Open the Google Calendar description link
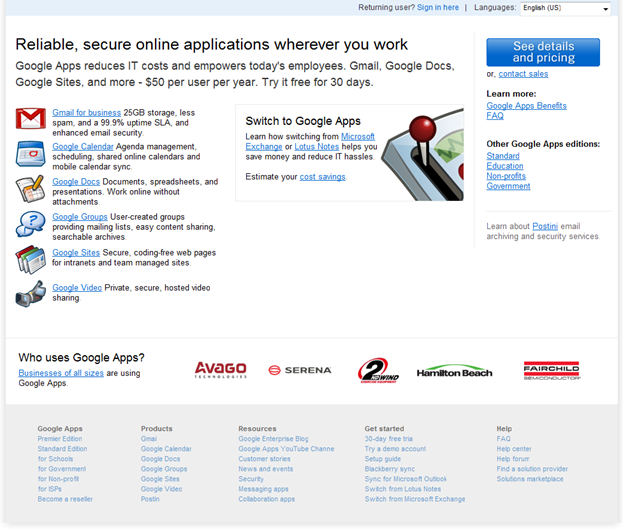This screenshot has height=529, width=623. (83, 147)
